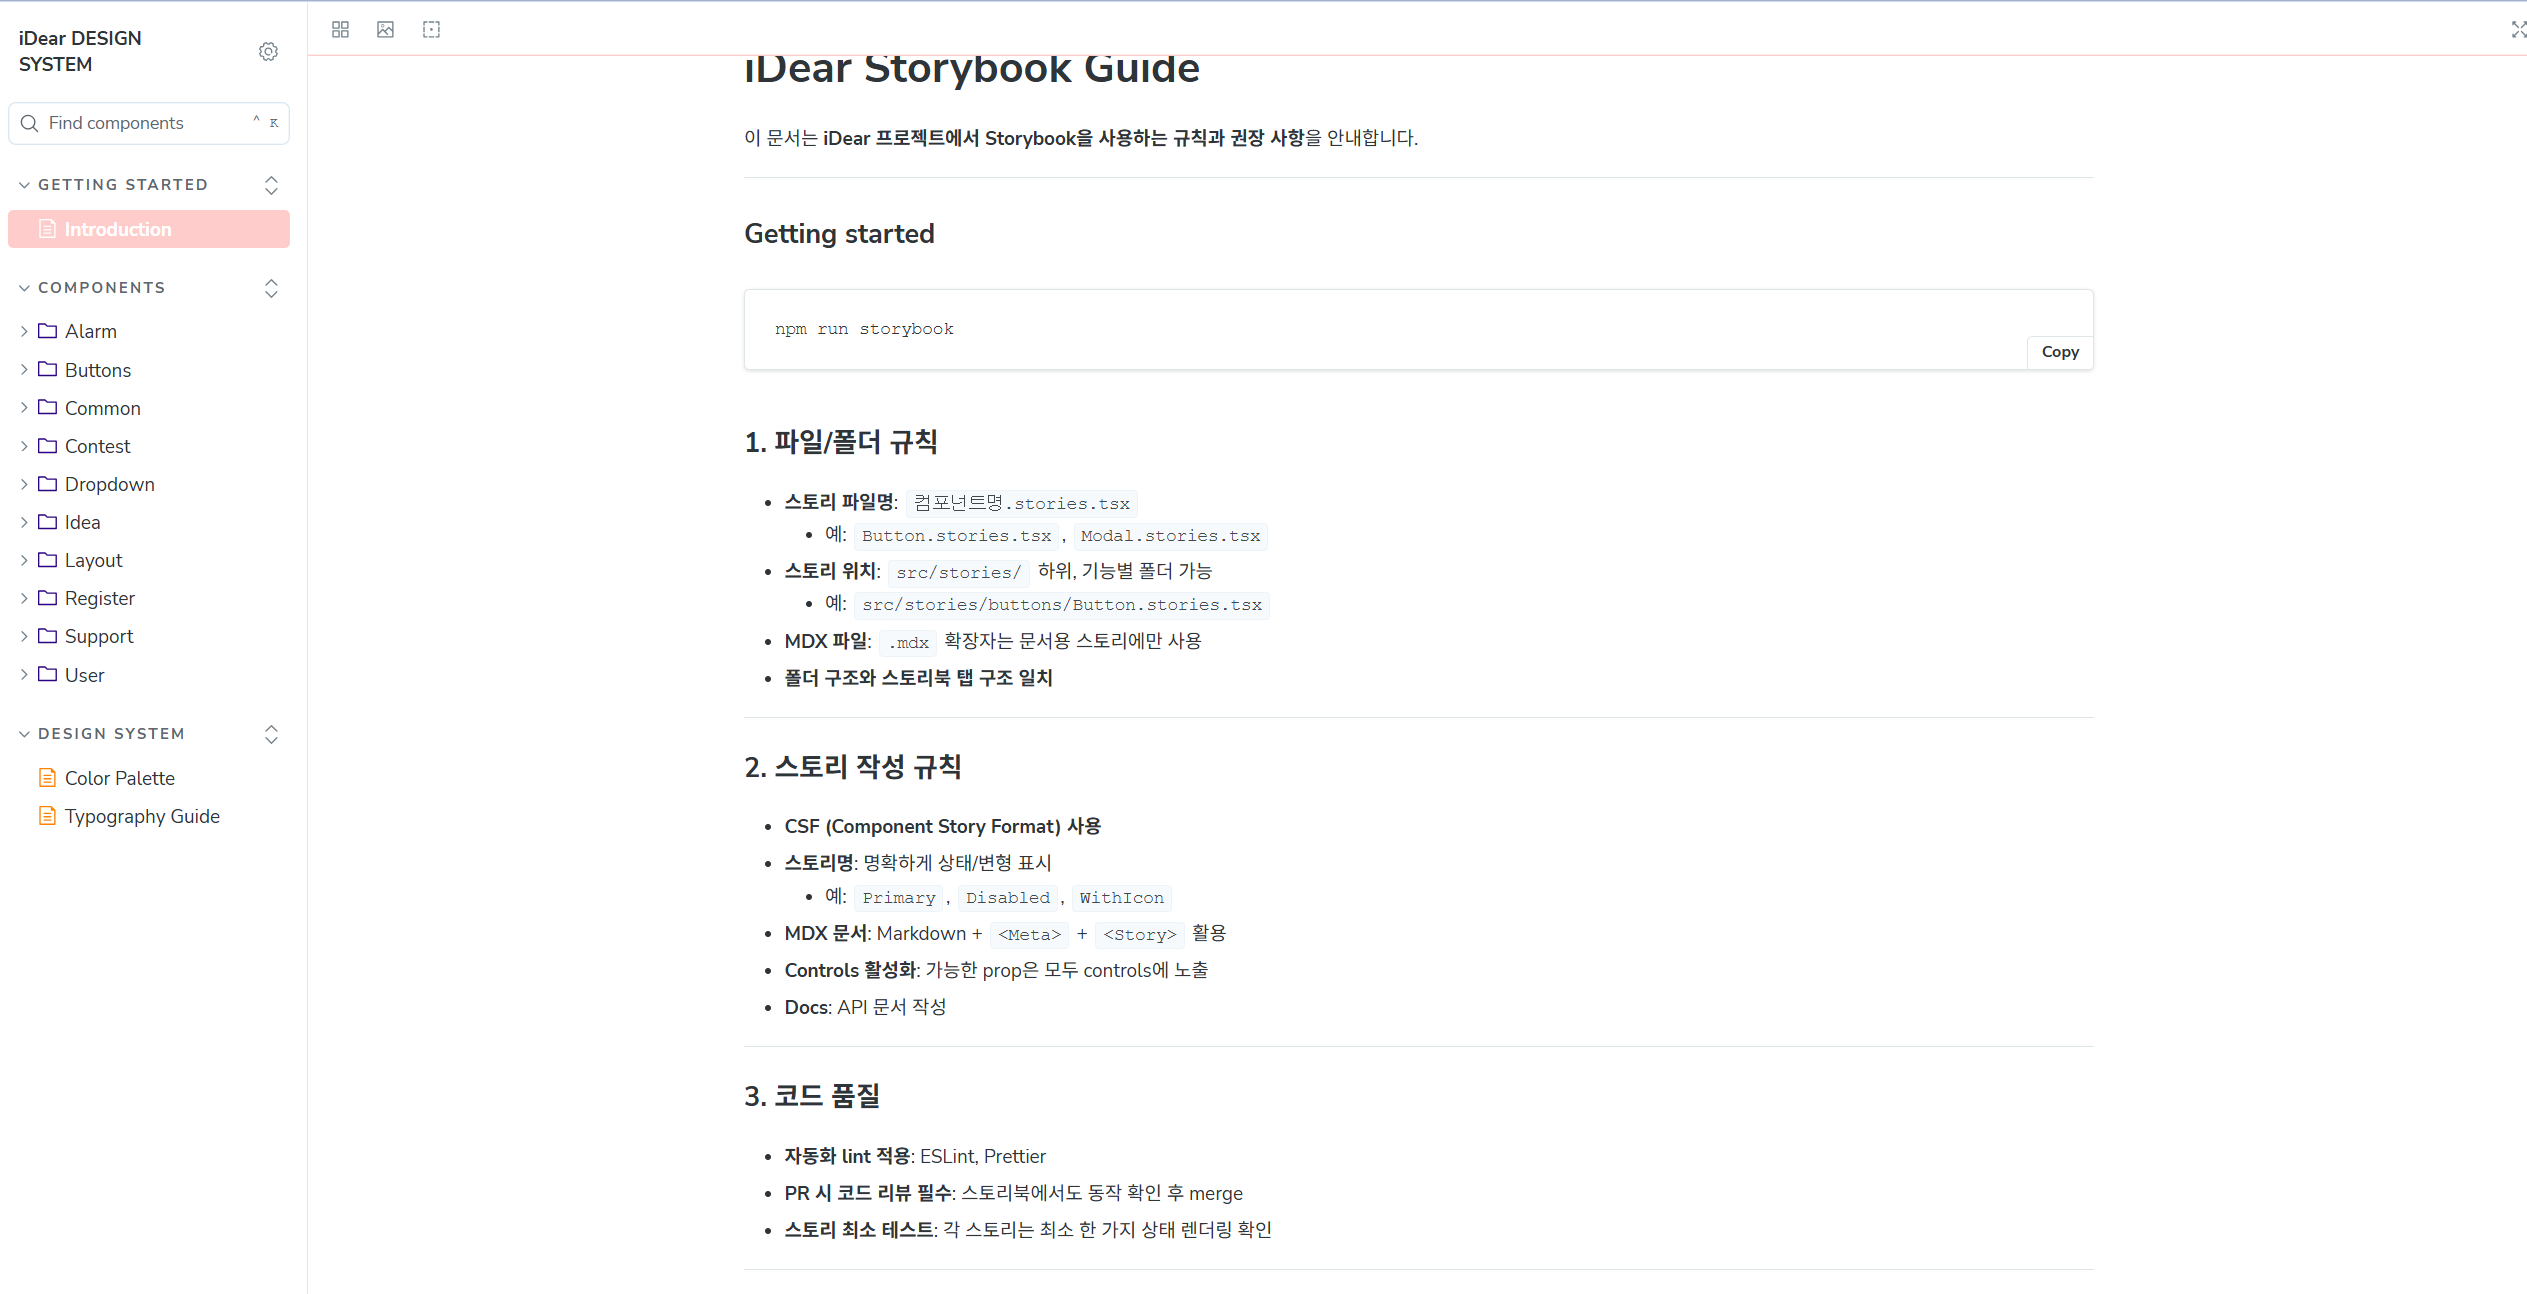2527x1294 pixels.
Task: Toggle expand-all arrows for Components section
Action: click(271, 288)
